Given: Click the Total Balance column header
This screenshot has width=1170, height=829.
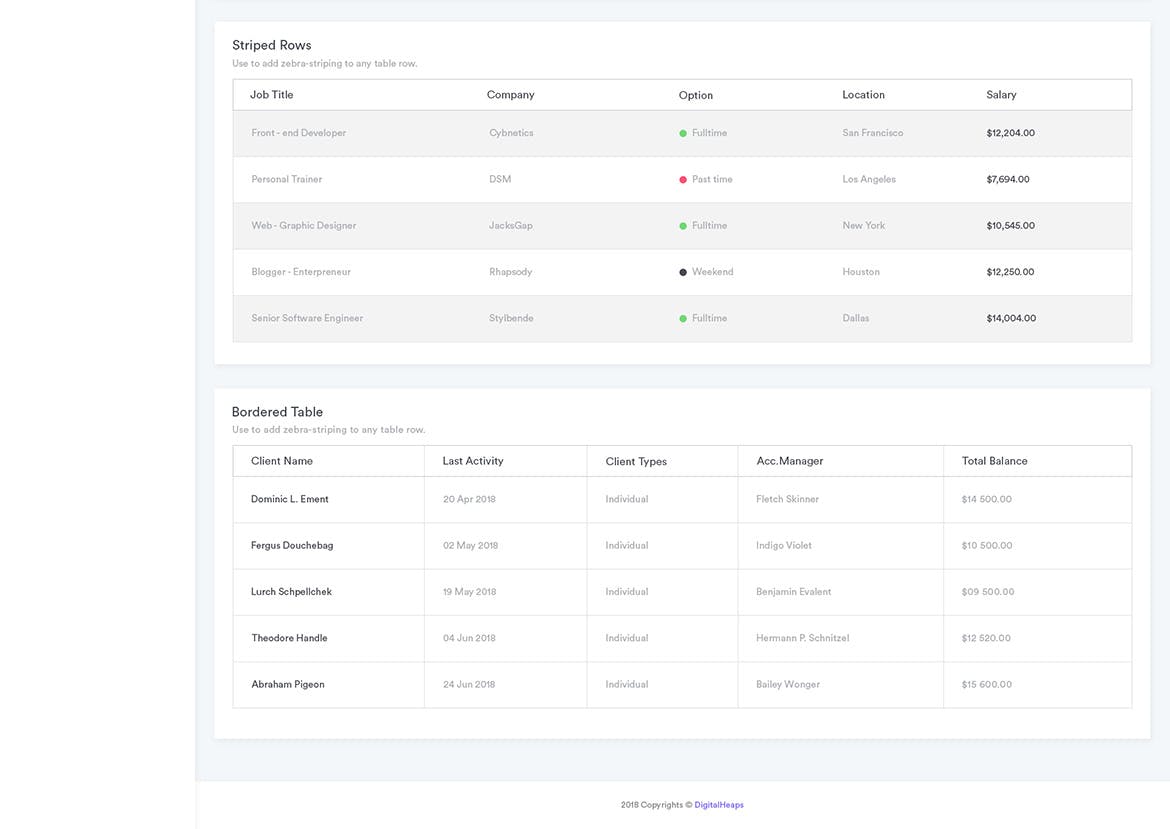Looking at the screenshot, I should (994, 461).
